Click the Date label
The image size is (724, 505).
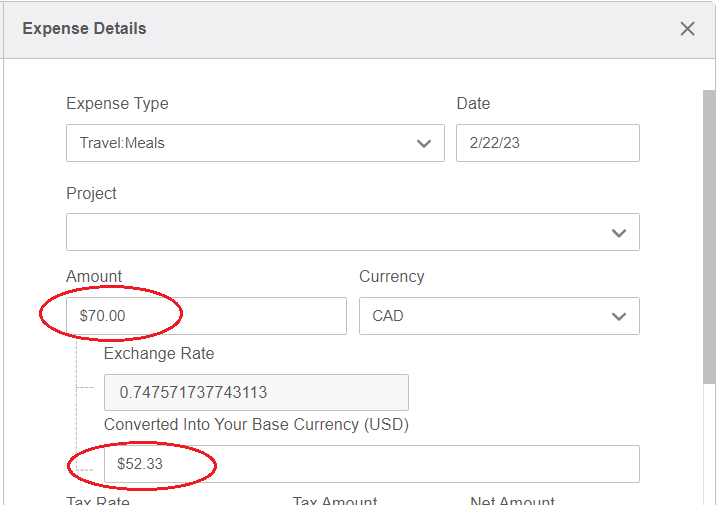click(x=473, y=104)
